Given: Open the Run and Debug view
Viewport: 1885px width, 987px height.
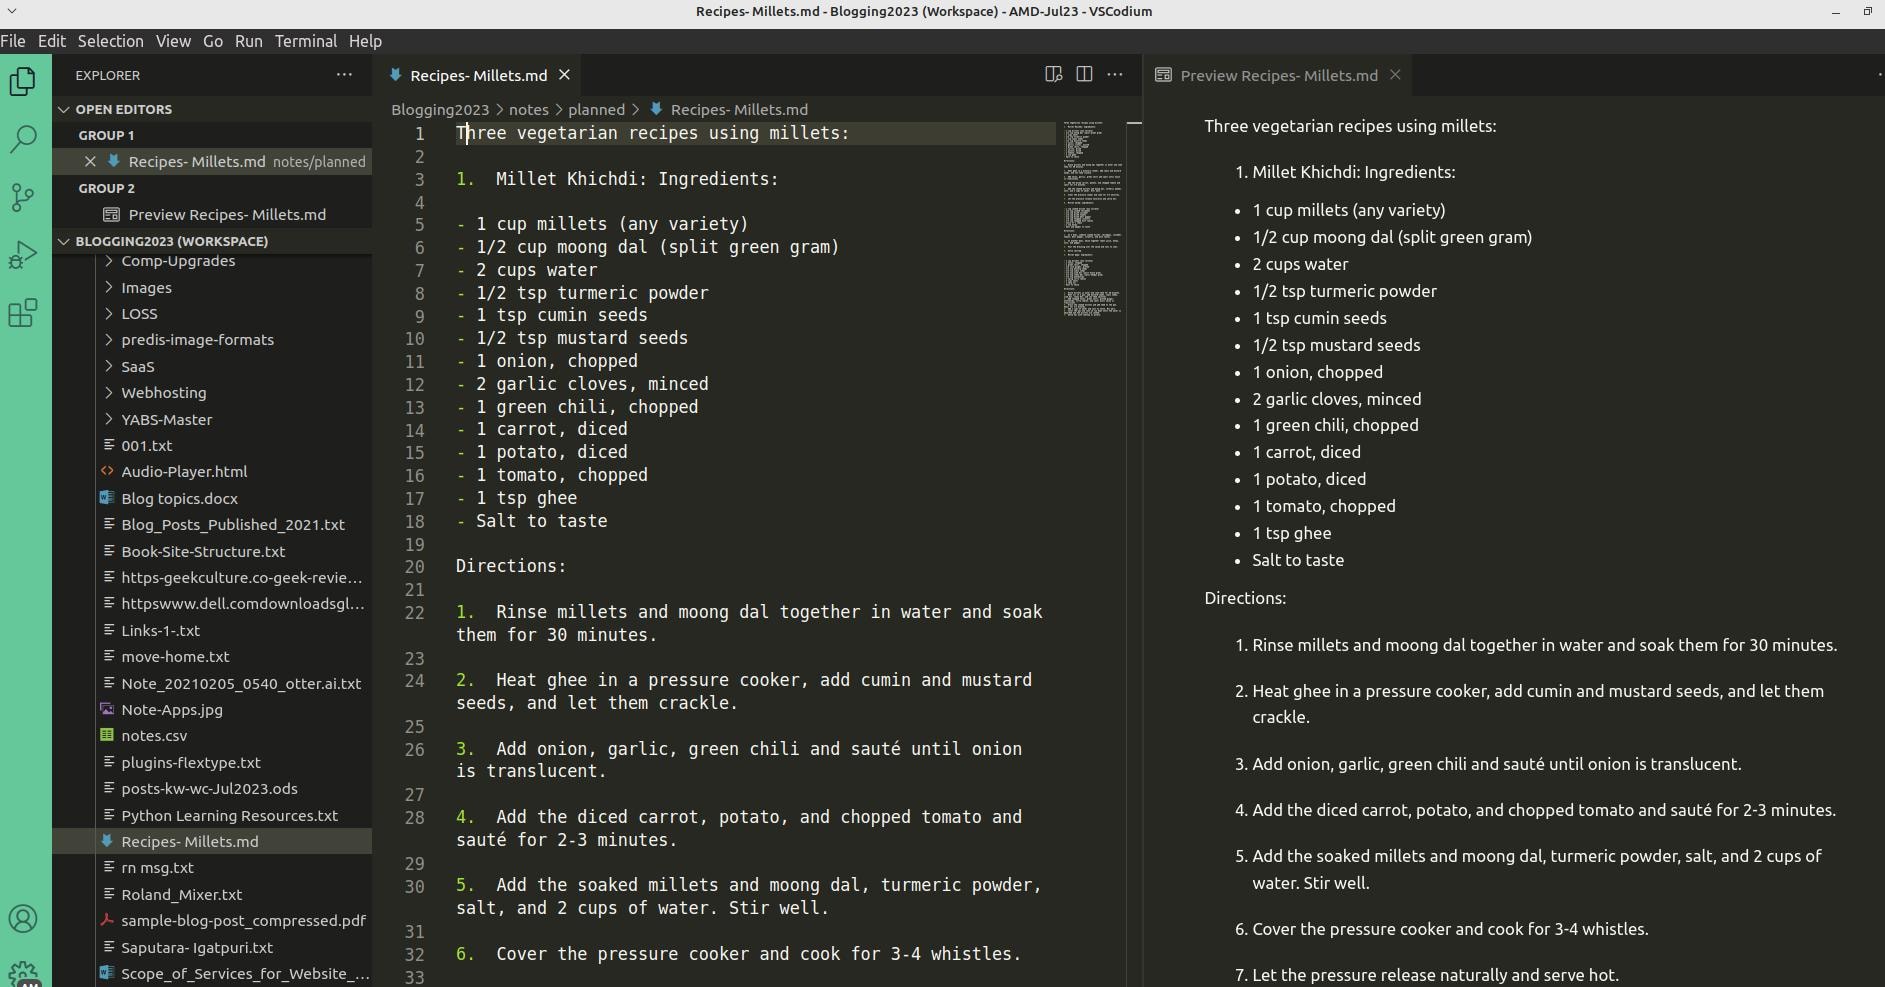Looking at the screenshot, I should (23, 255).
